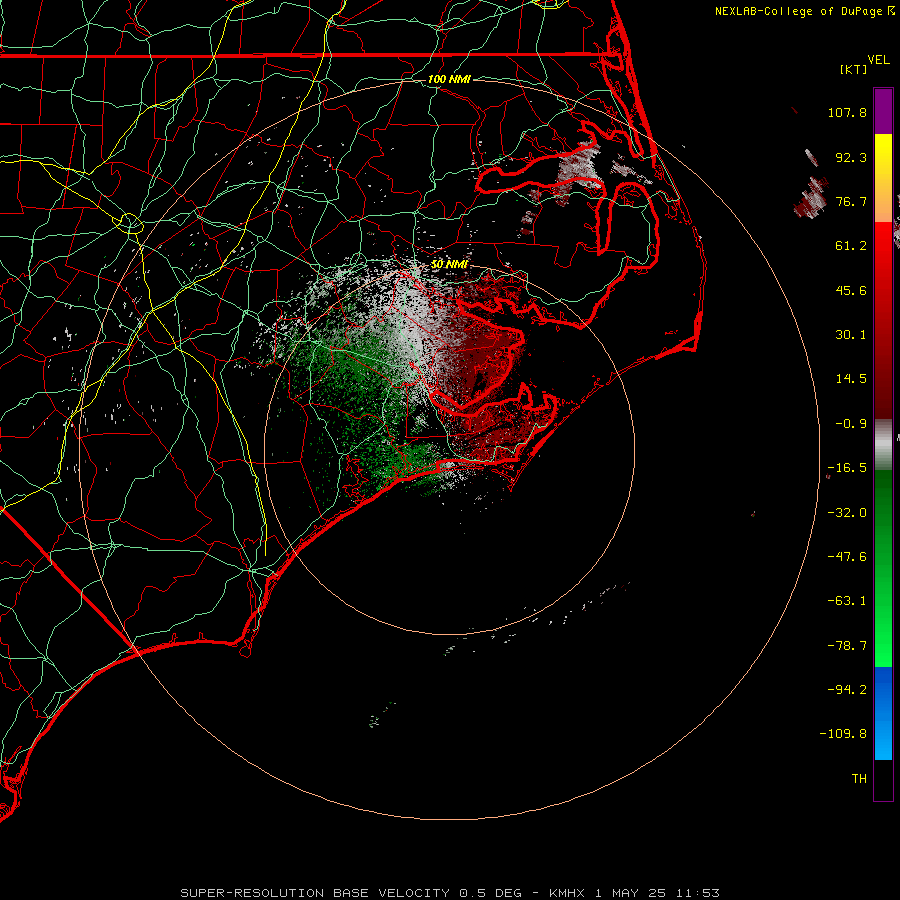Screen dimensions: 900x900
Task: Click the 100 NMI range ring label
Action: click(x=449, y=79)
